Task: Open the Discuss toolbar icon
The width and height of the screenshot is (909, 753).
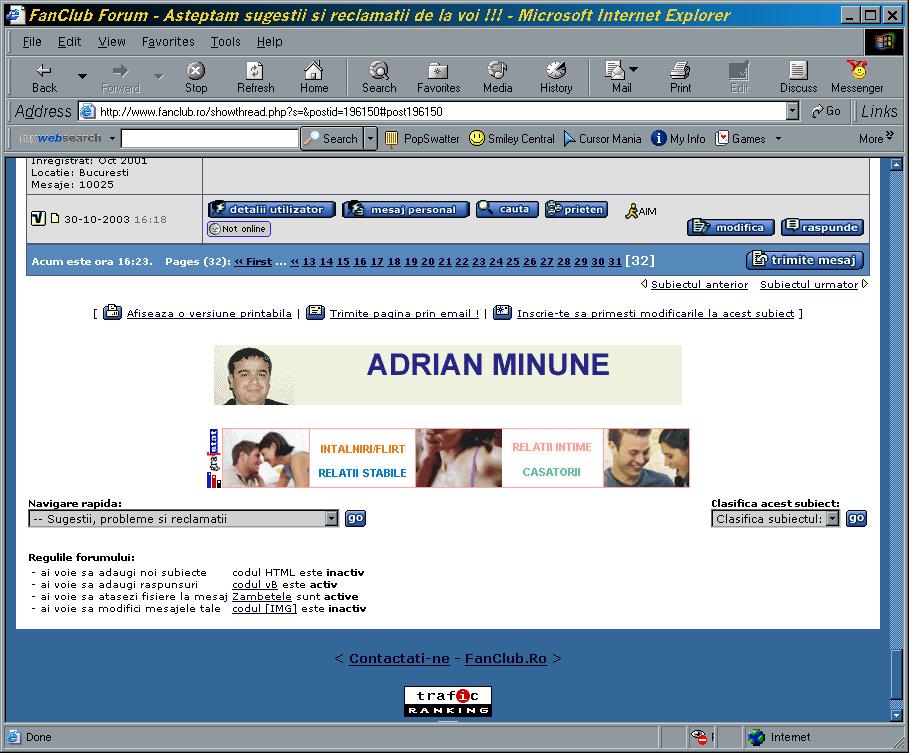Action: [x=798, y=78]
